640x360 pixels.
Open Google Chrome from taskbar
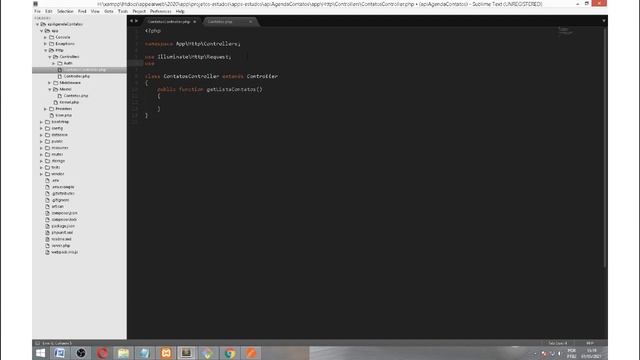230,353
